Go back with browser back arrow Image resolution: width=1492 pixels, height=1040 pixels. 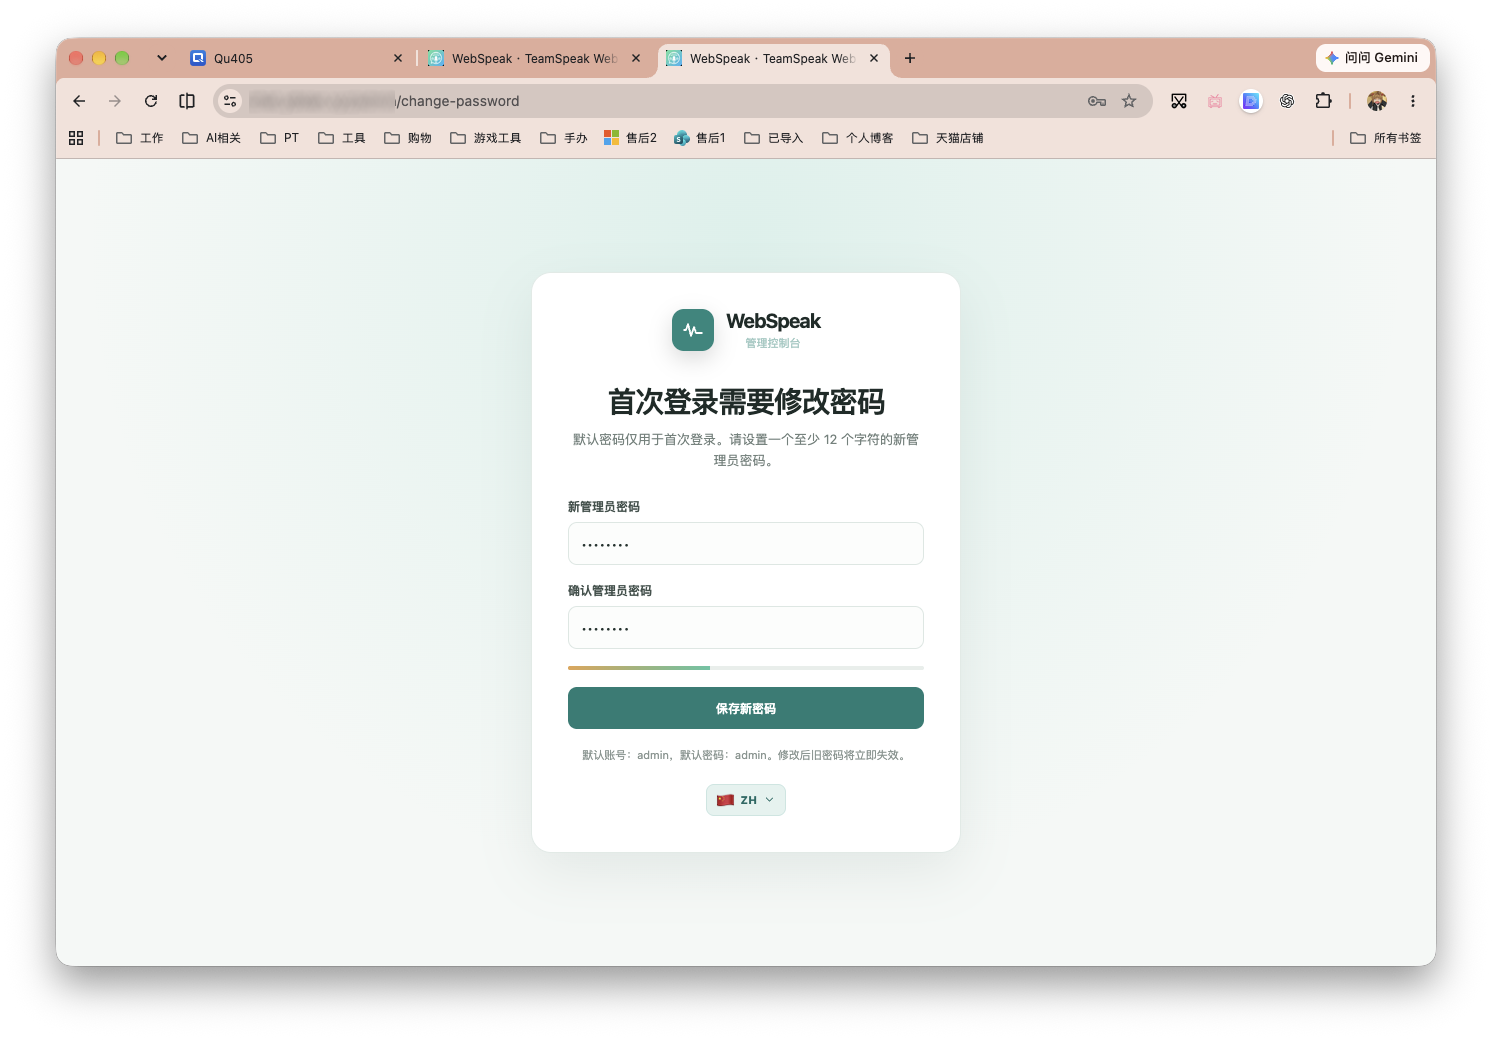79,101
